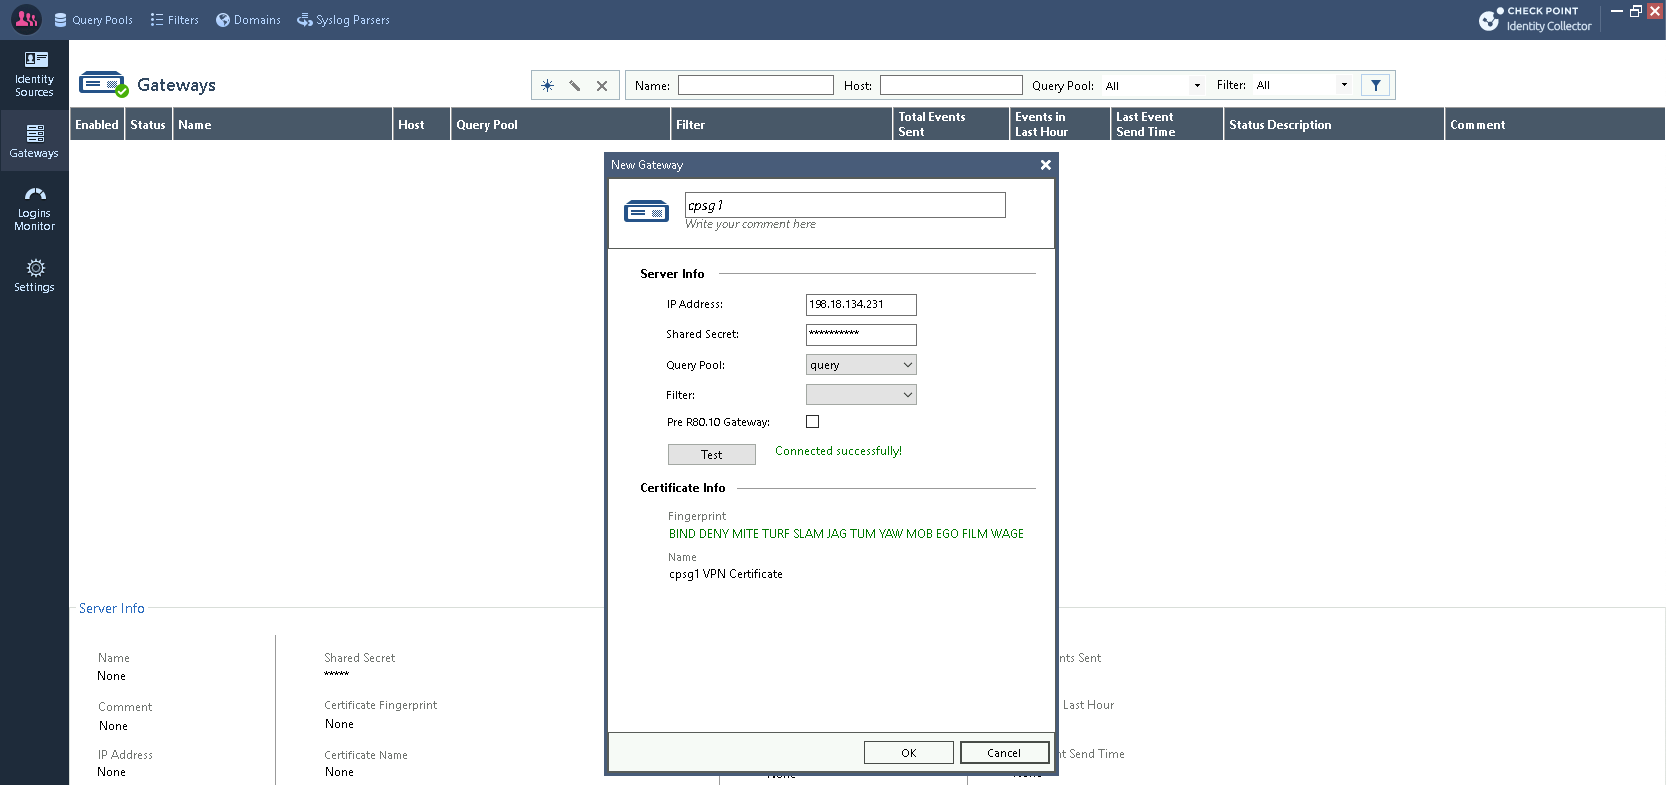The height and width of the screenshot is (785, 1666).
Task: Open the Domains menu
Action: click(x=248, y=20)
